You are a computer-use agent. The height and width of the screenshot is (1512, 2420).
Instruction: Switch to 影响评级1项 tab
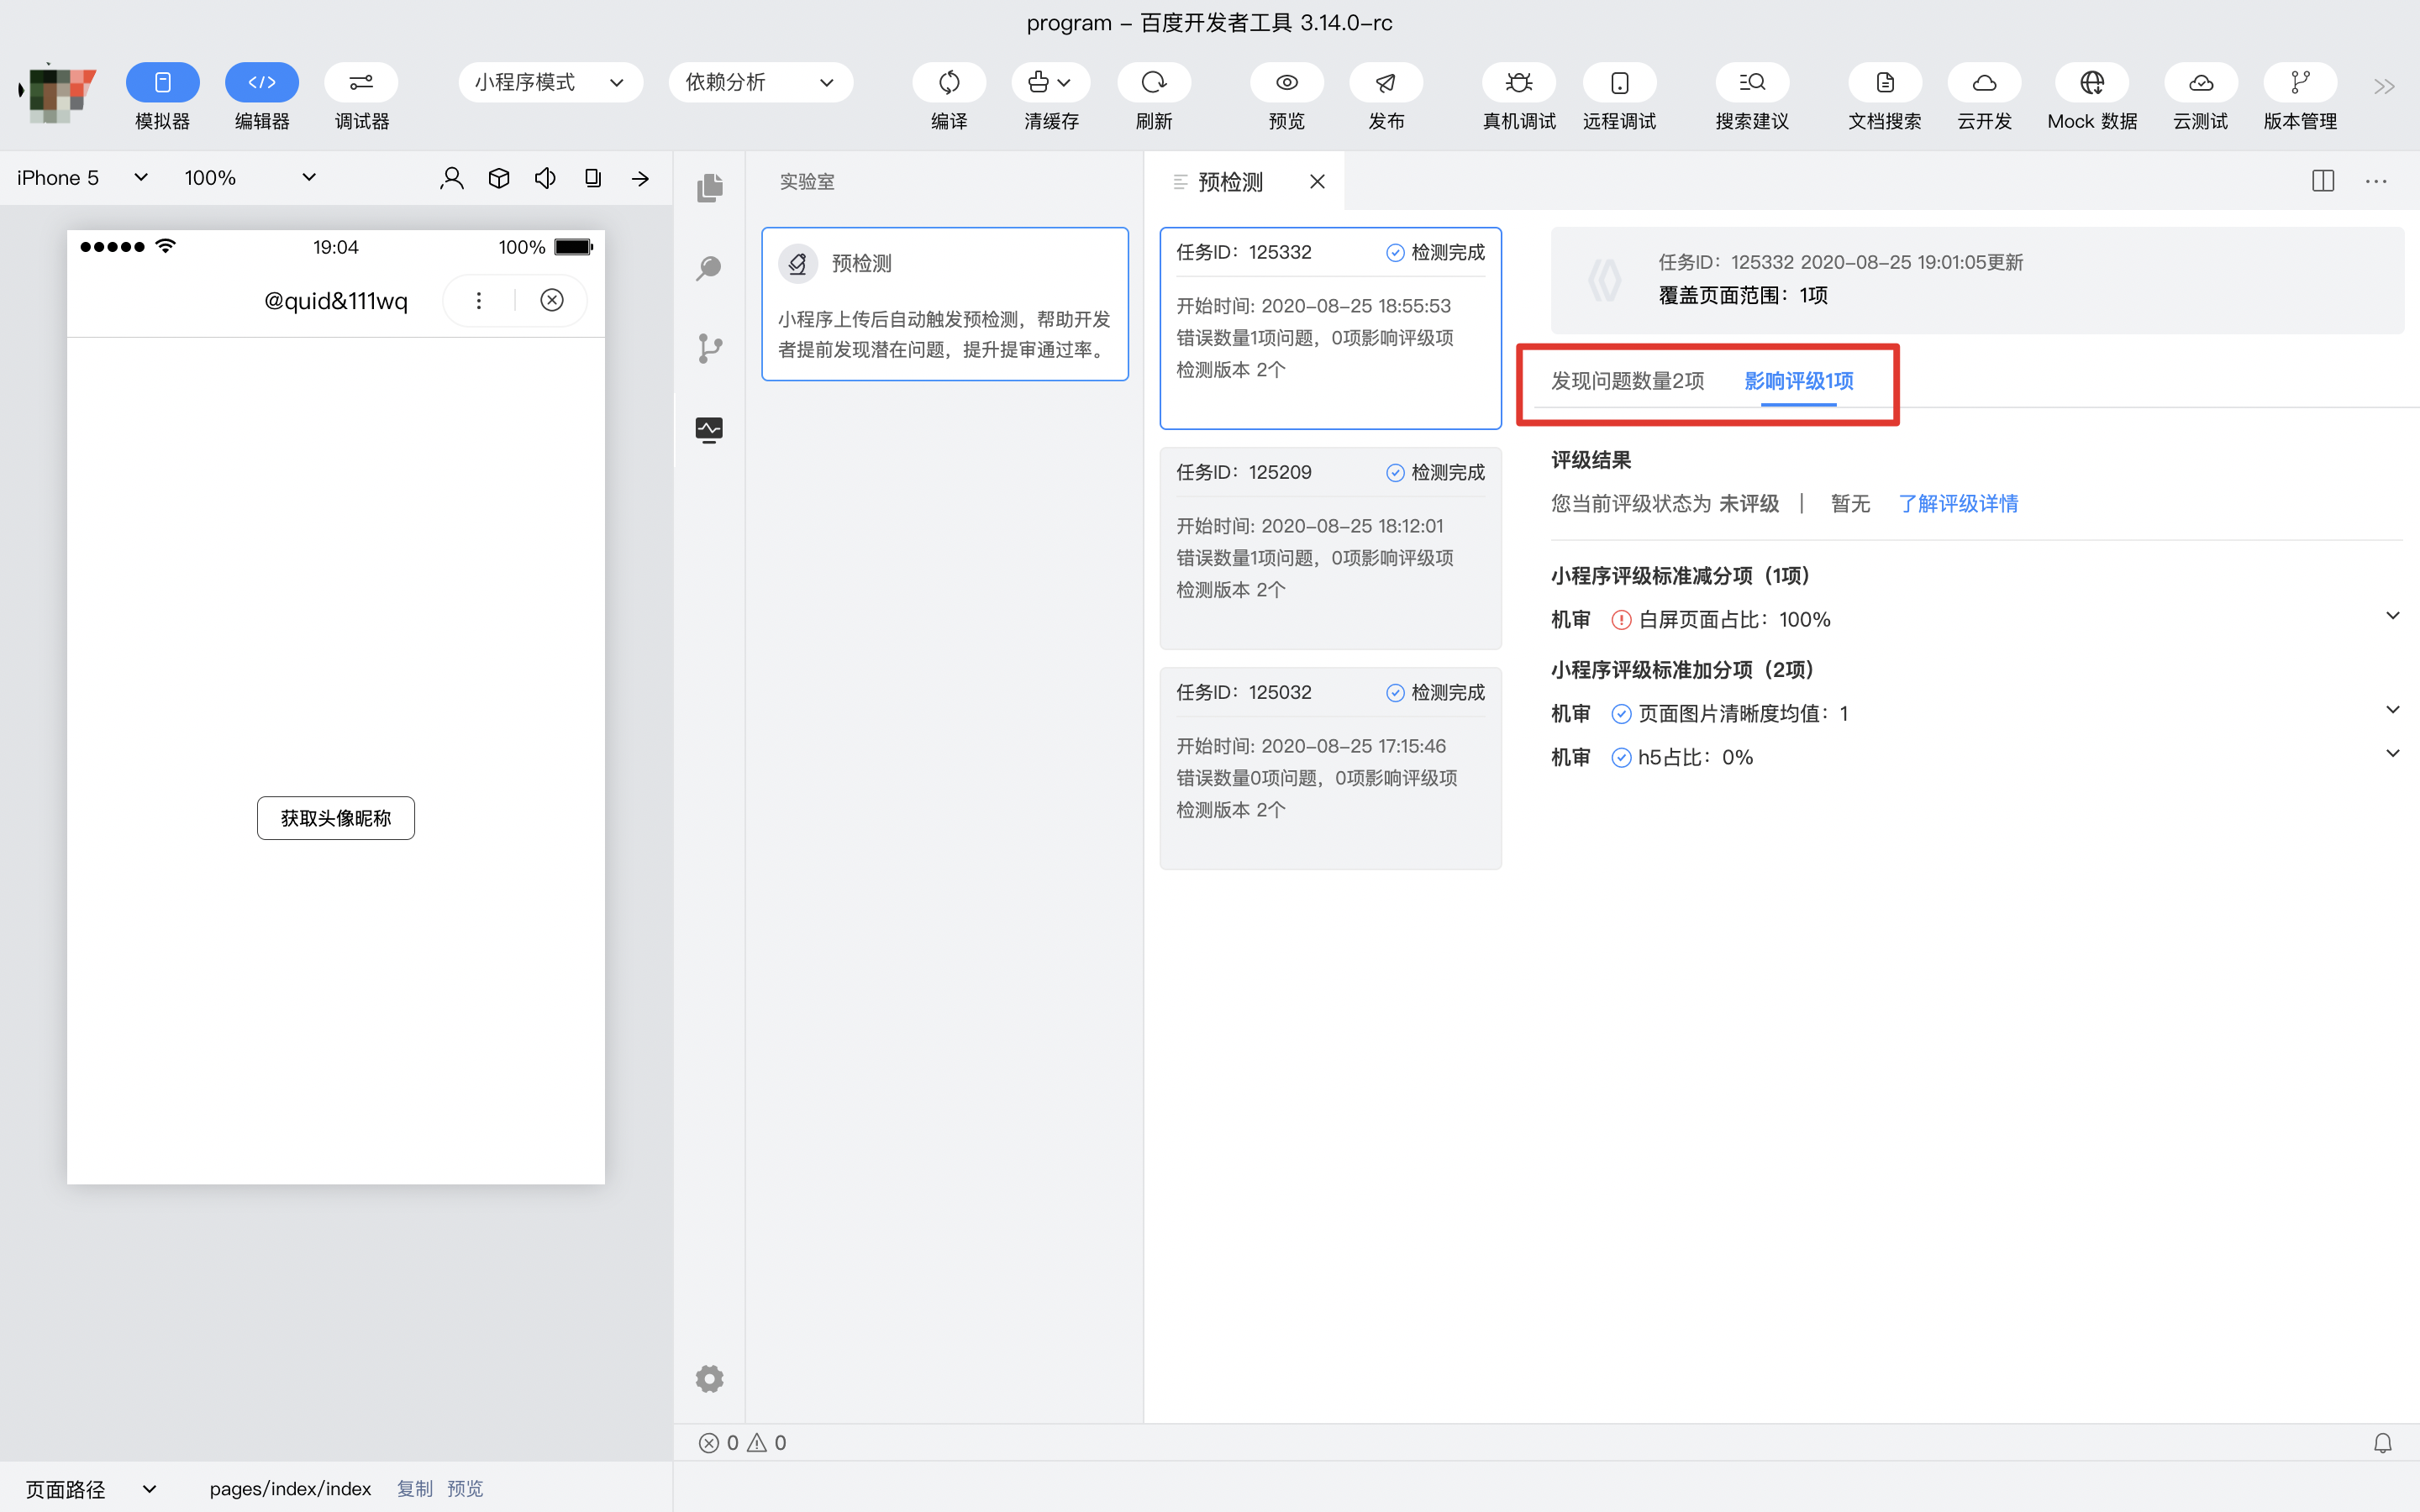click(1798, 381)
